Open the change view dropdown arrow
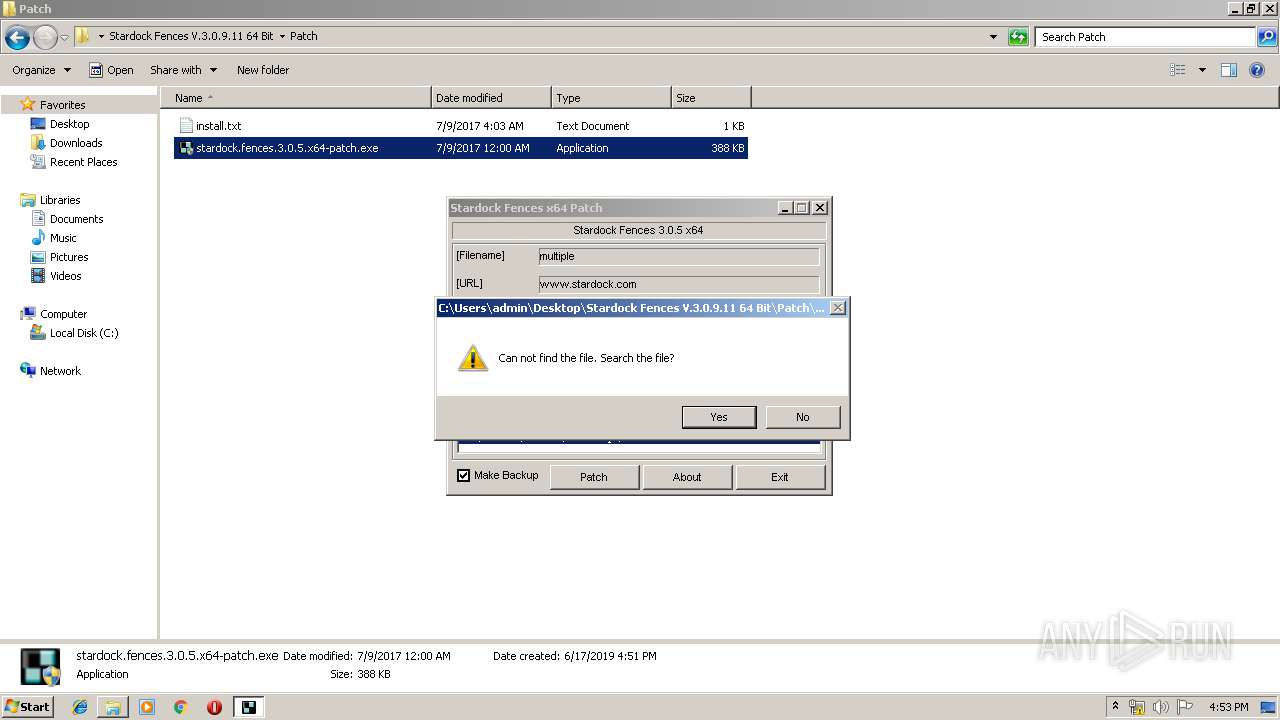 (1202, 70)
